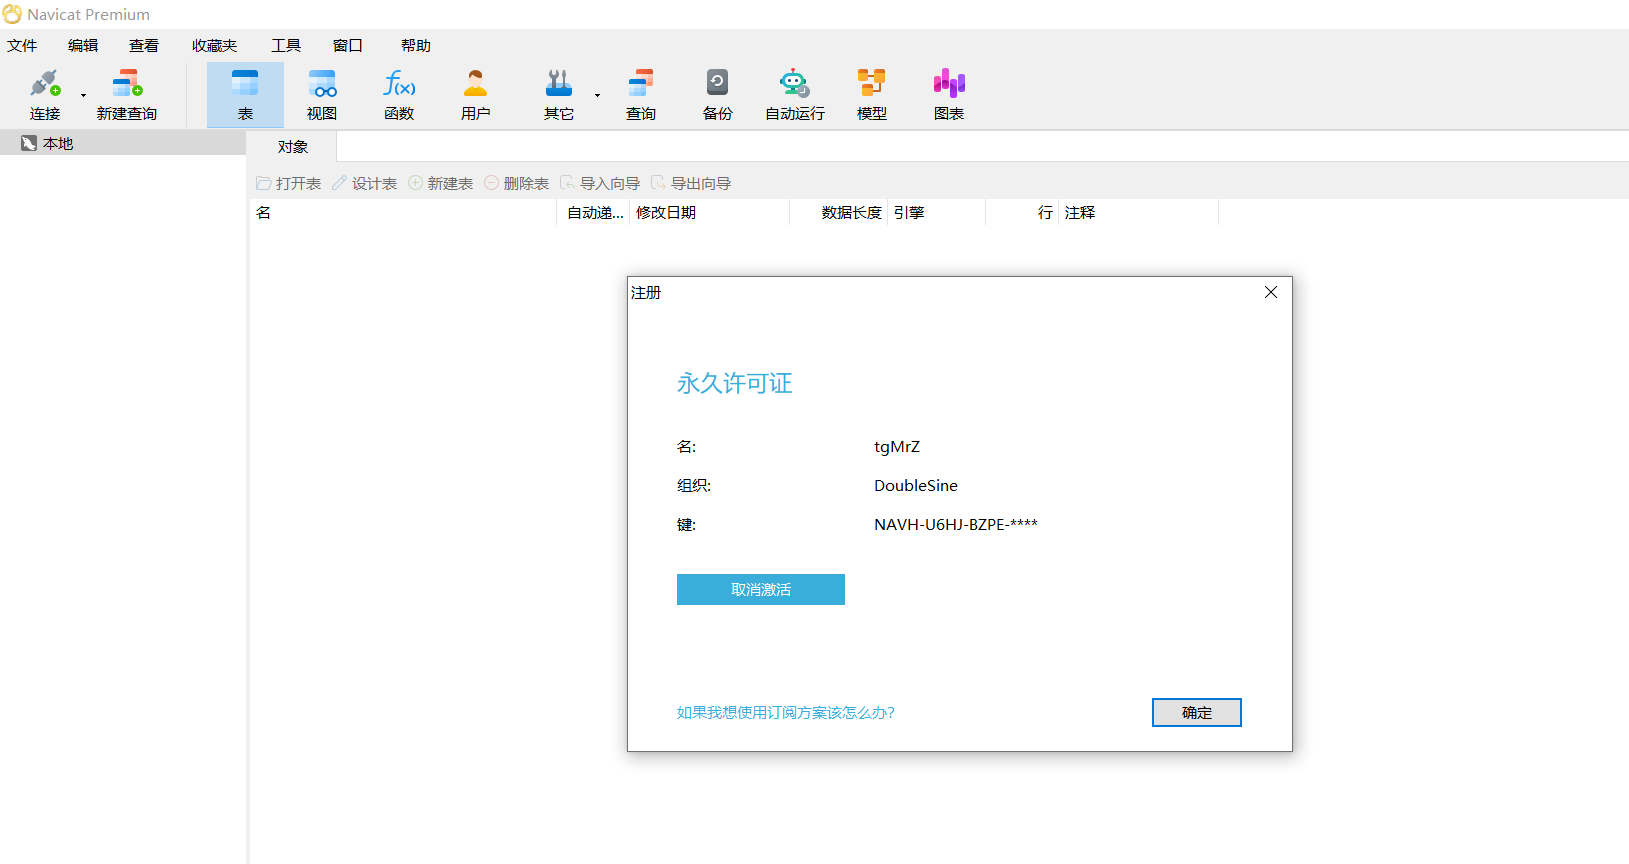Sort by the 数据长度 column header

coord(839,213)
